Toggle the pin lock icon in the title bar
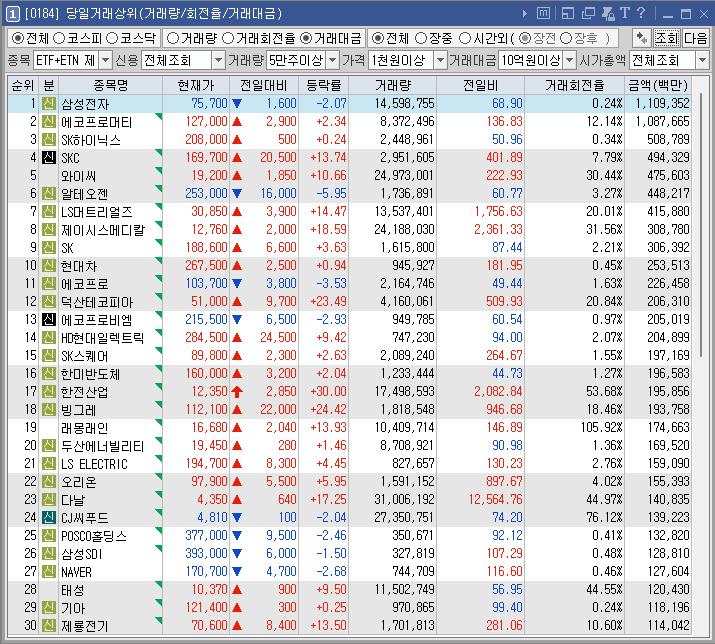Viewport: 715px width, 644px height. pos(608,14)
